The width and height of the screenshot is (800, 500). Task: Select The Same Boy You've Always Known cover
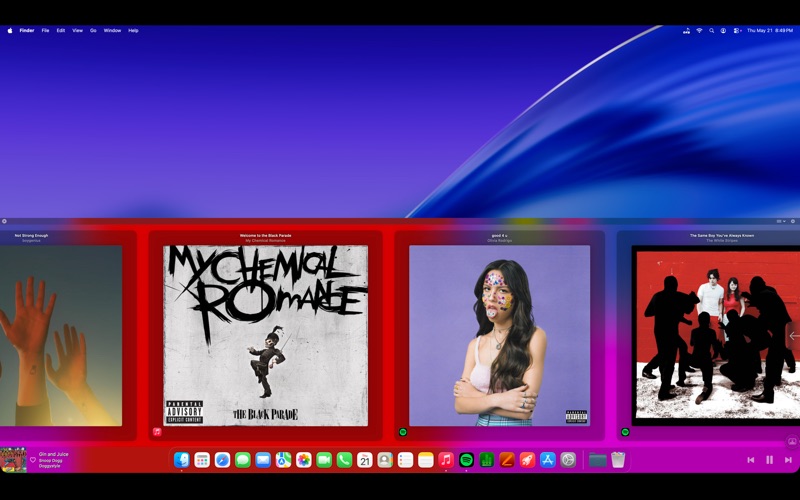click(716, 336)
